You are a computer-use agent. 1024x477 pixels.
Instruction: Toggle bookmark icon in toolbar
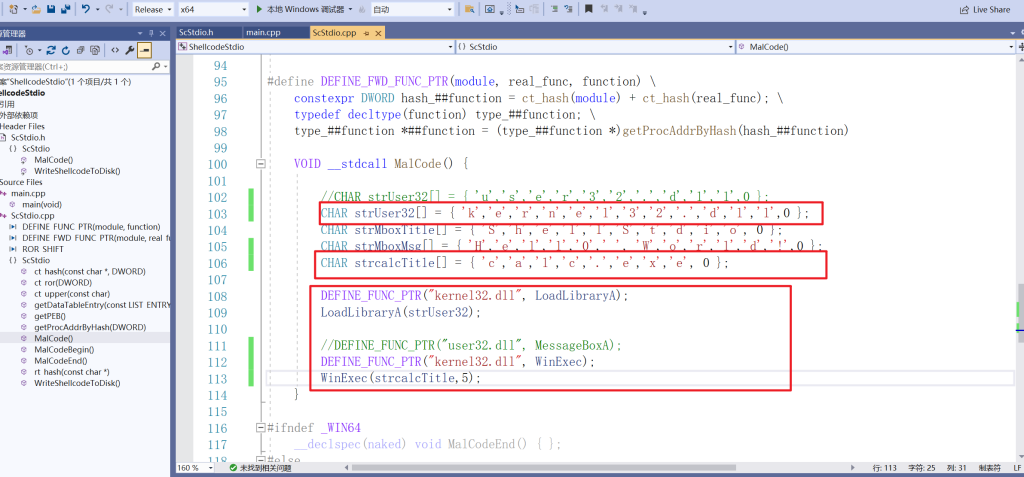(588, 9)
